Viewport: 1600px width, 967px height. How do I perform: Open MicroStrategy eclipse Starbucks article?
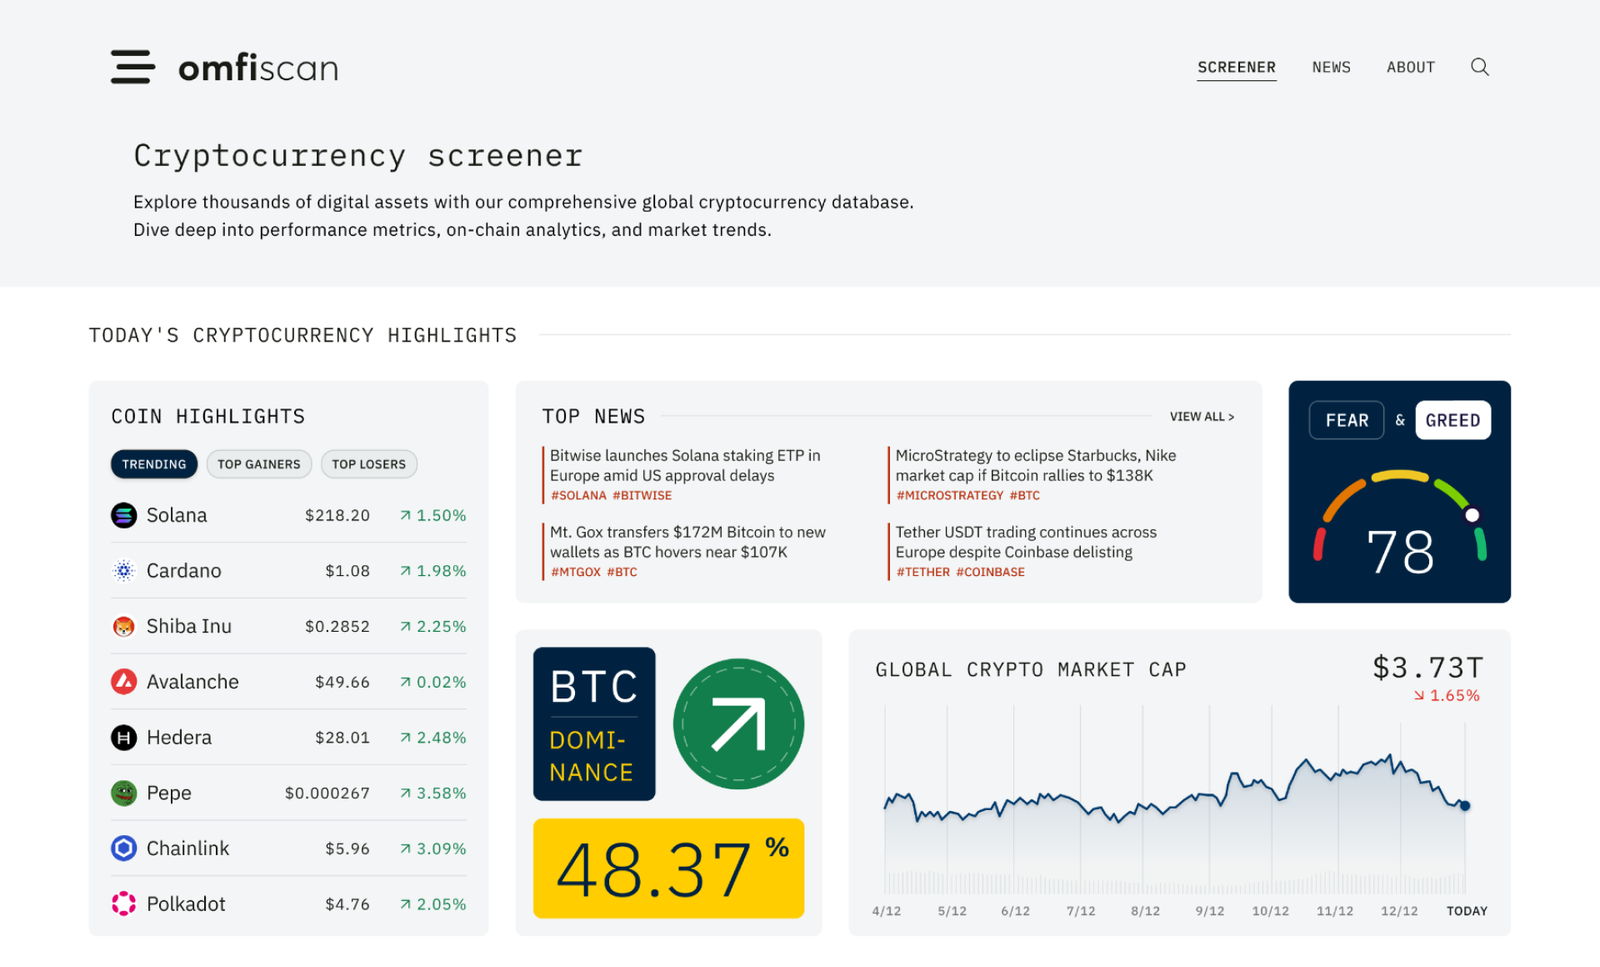tap(1036, 465)
